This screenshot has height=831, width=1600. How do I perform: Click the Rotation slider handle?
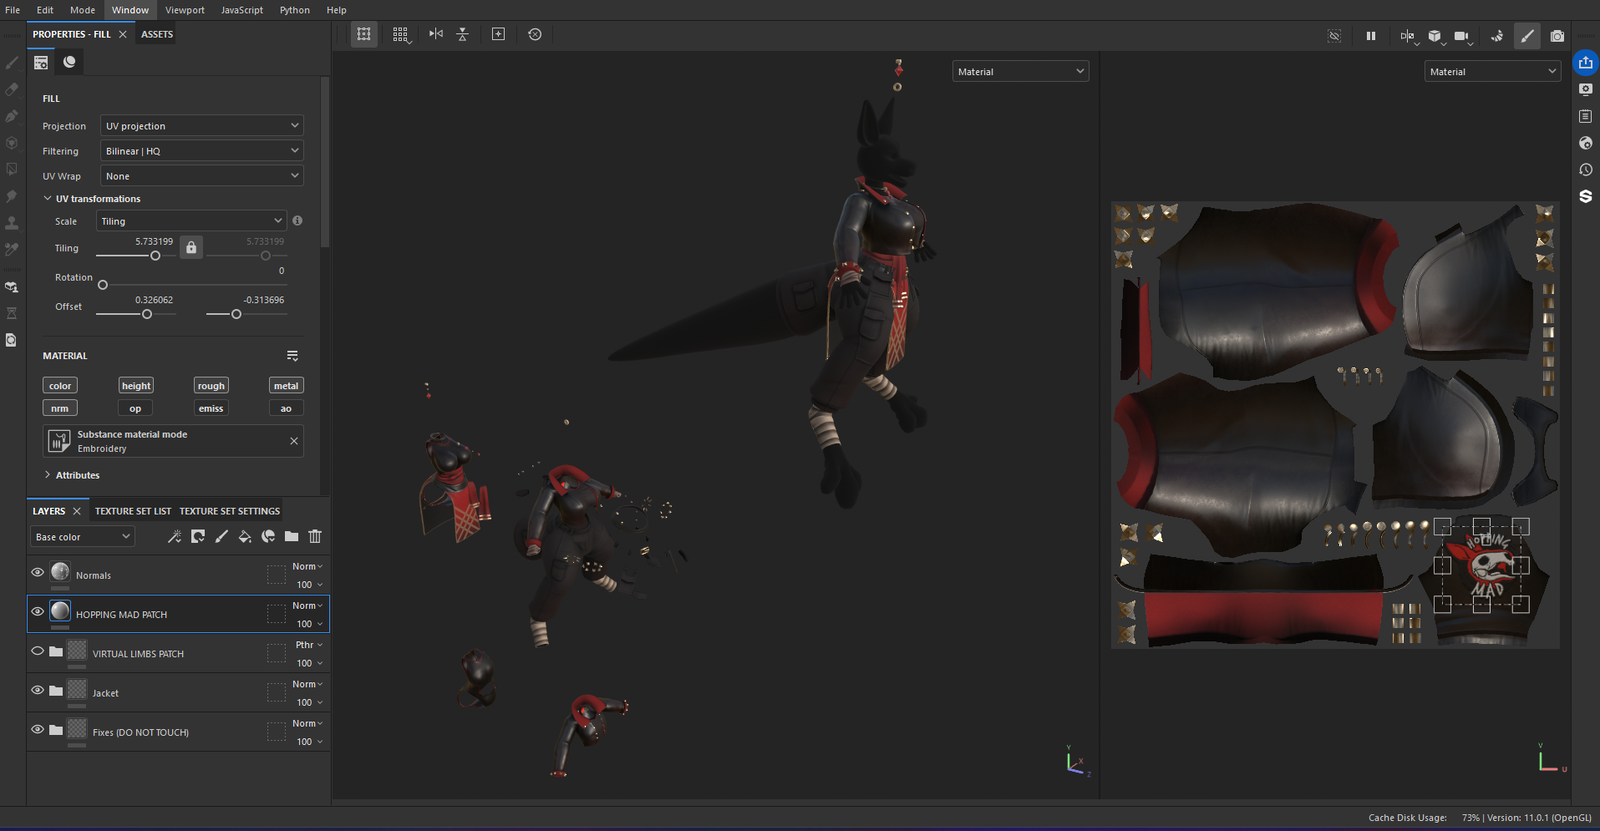pos(103,285)
